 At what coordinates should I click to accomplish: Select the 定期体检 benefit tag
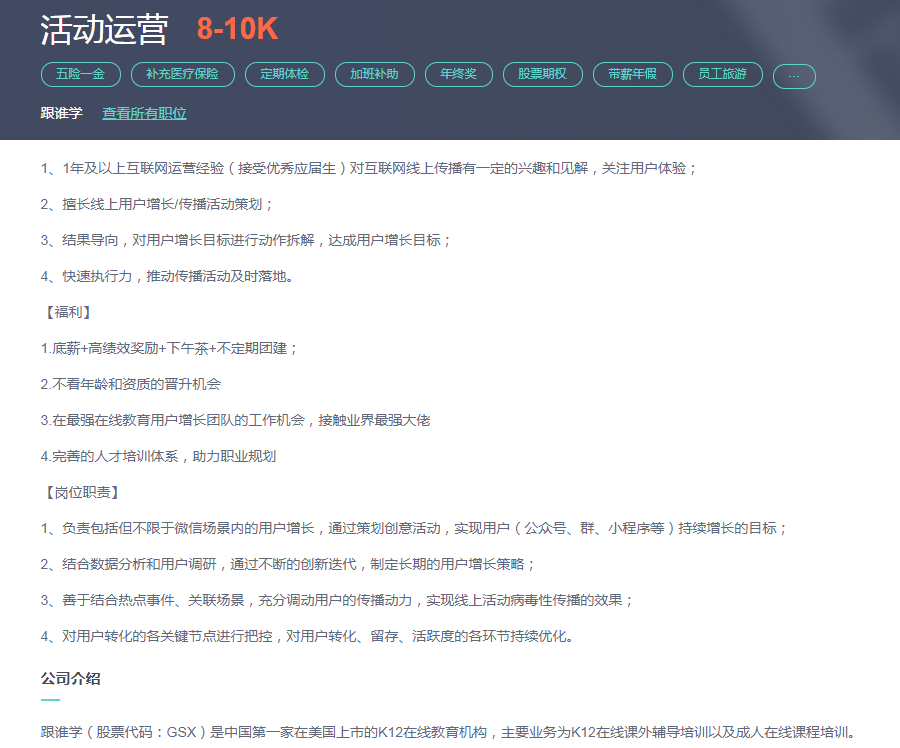point(285,74)
